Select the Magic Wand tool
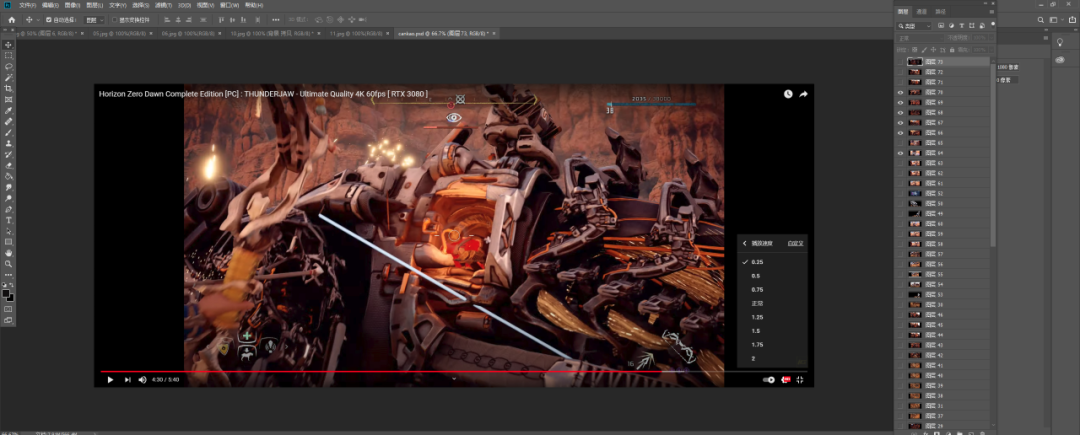 point(8,78)
